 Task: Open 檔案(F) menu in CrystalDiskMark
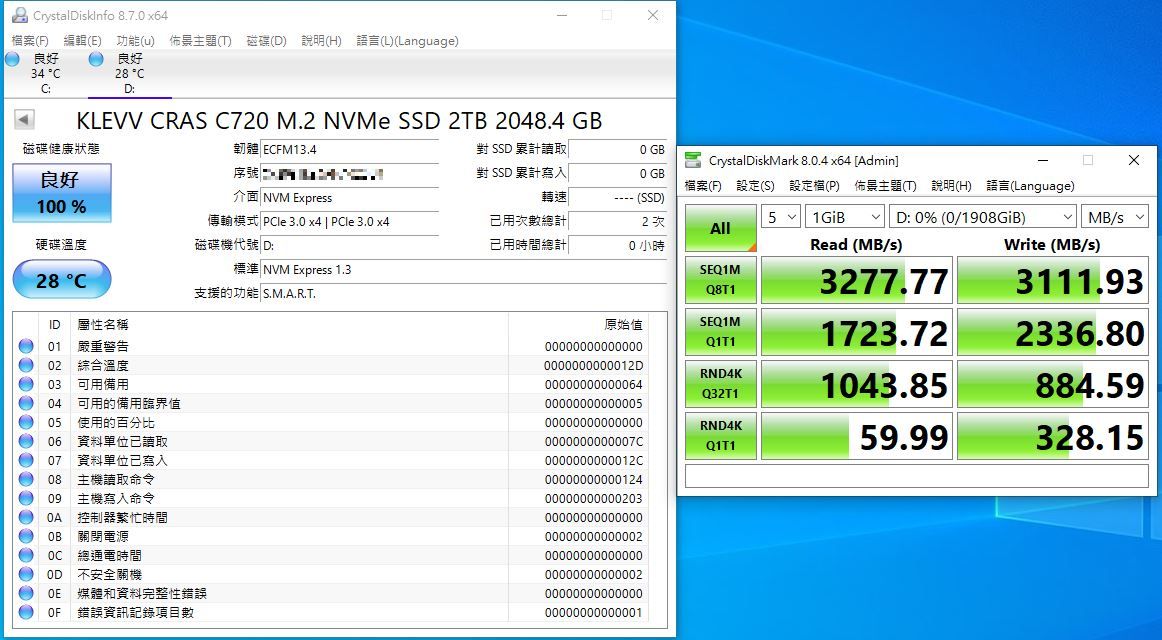[x=703, y=186]
